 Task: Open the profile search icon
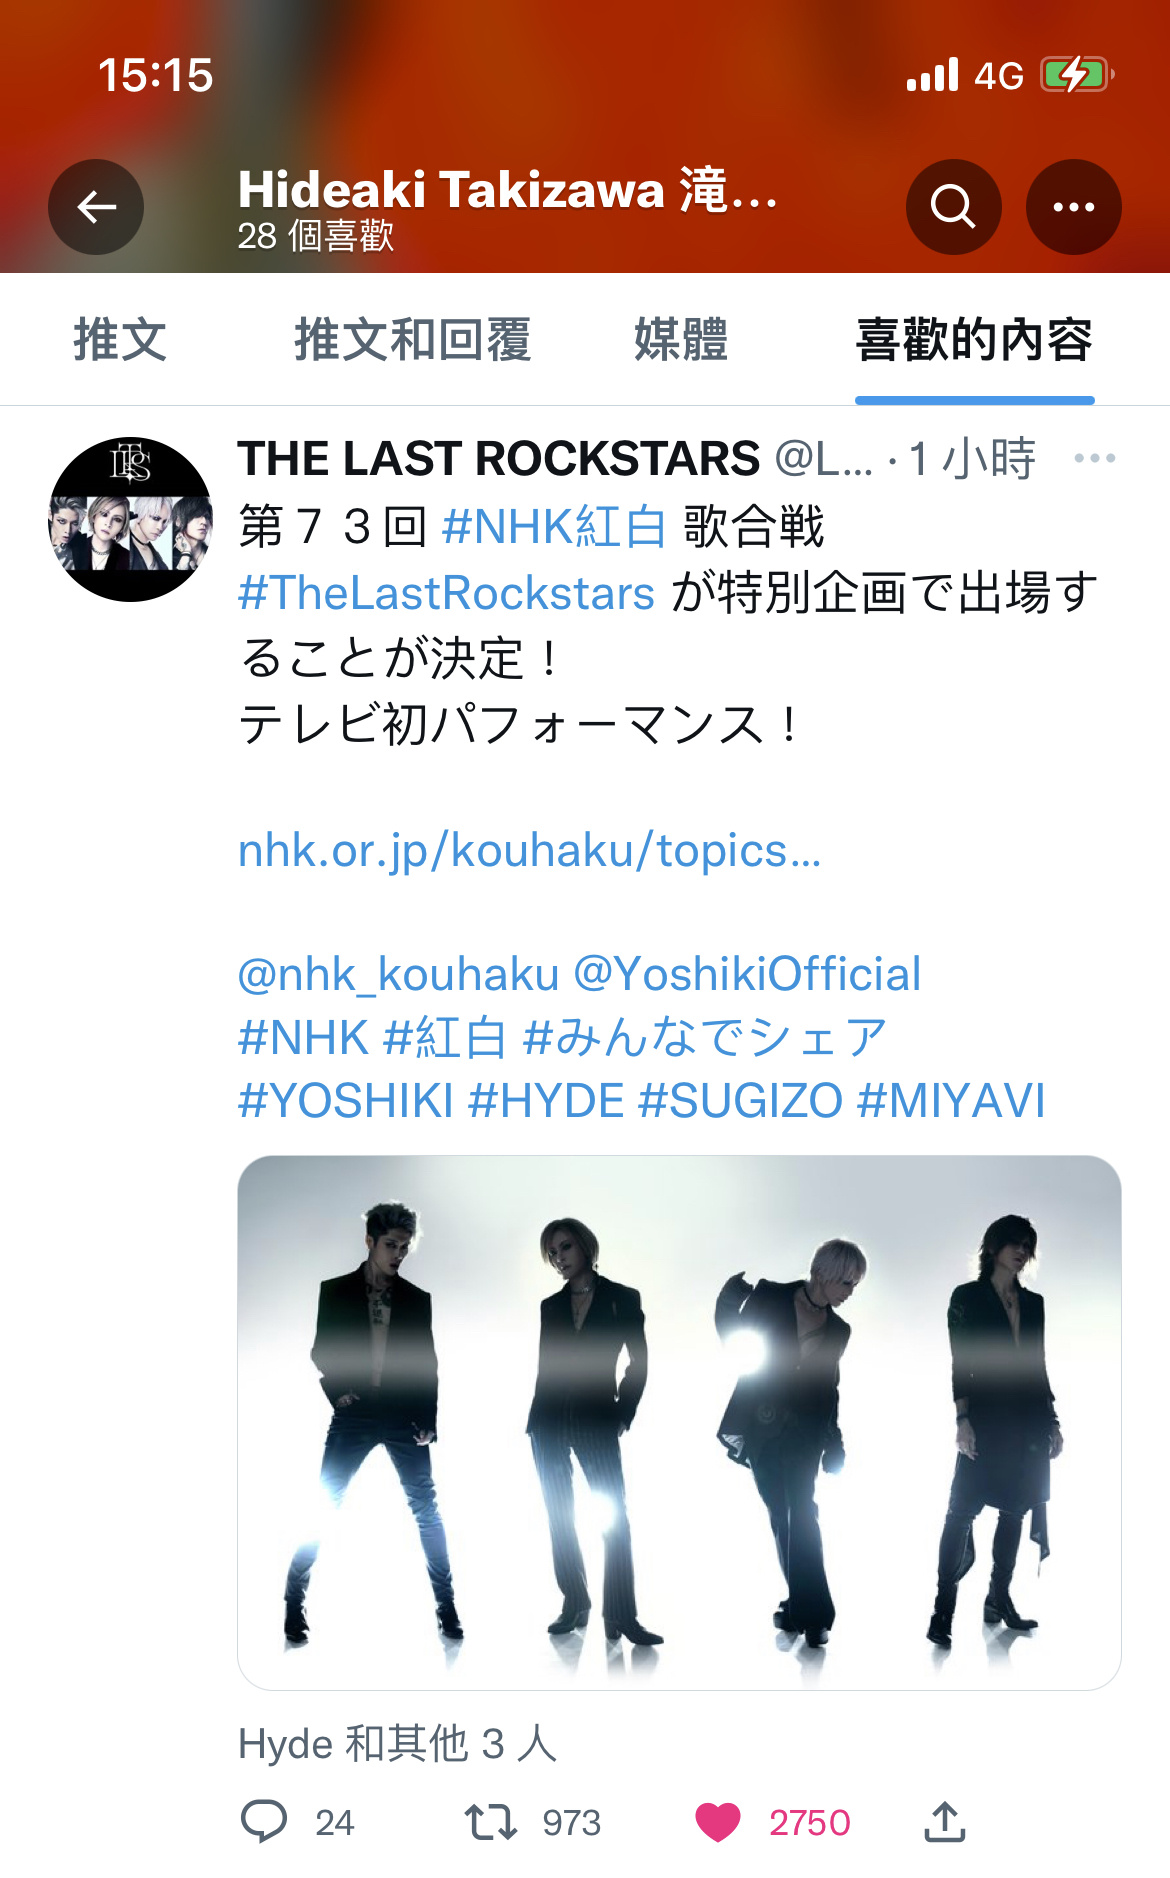(x=953, y=207)
